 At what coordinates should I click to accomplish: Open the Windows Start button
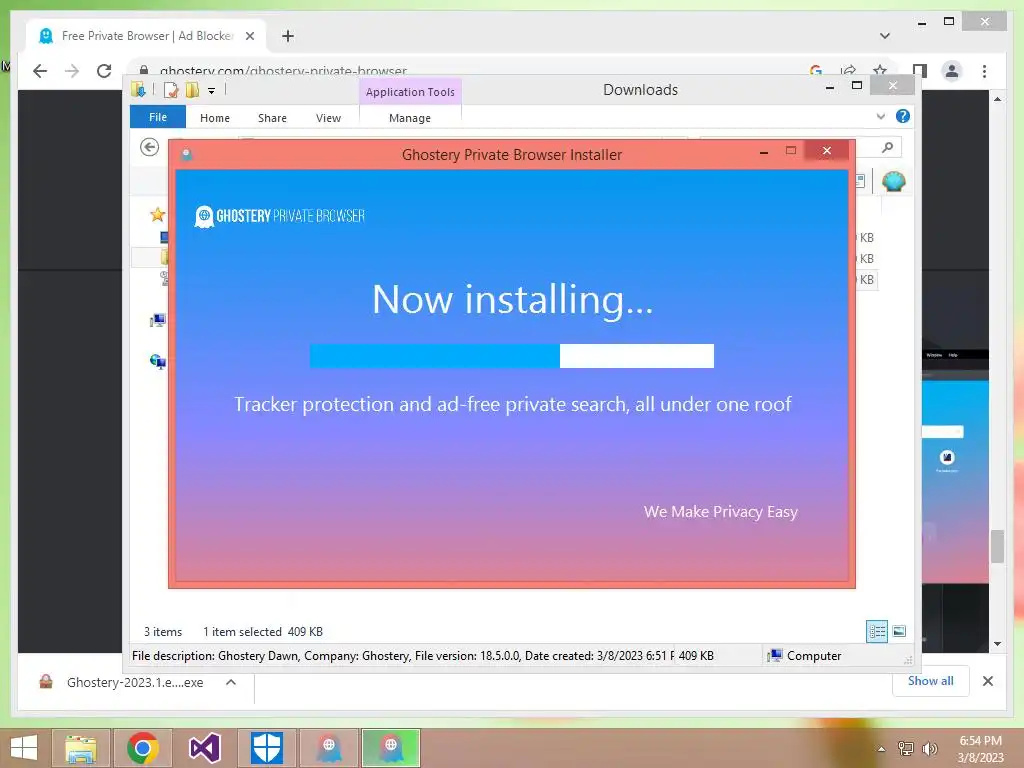24,748
